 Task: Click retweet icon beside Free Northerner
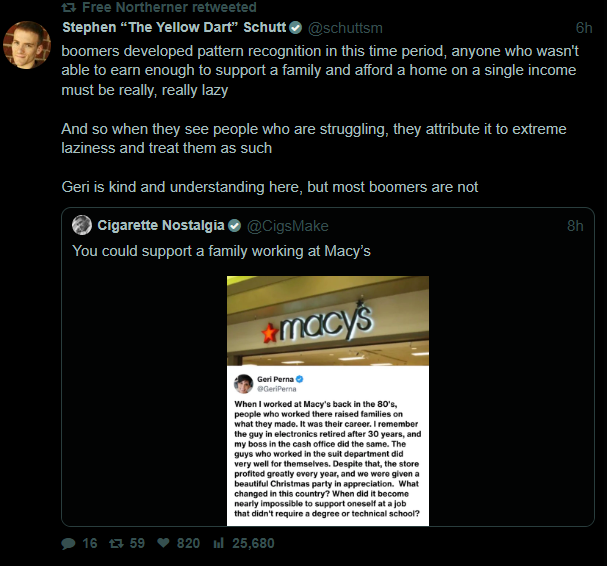68,8
